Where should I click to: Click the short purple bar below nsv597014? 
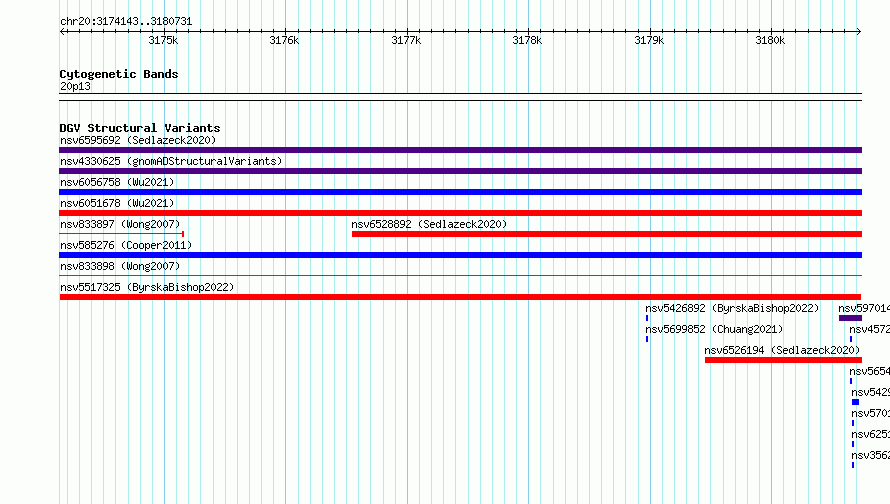[850, 318]
